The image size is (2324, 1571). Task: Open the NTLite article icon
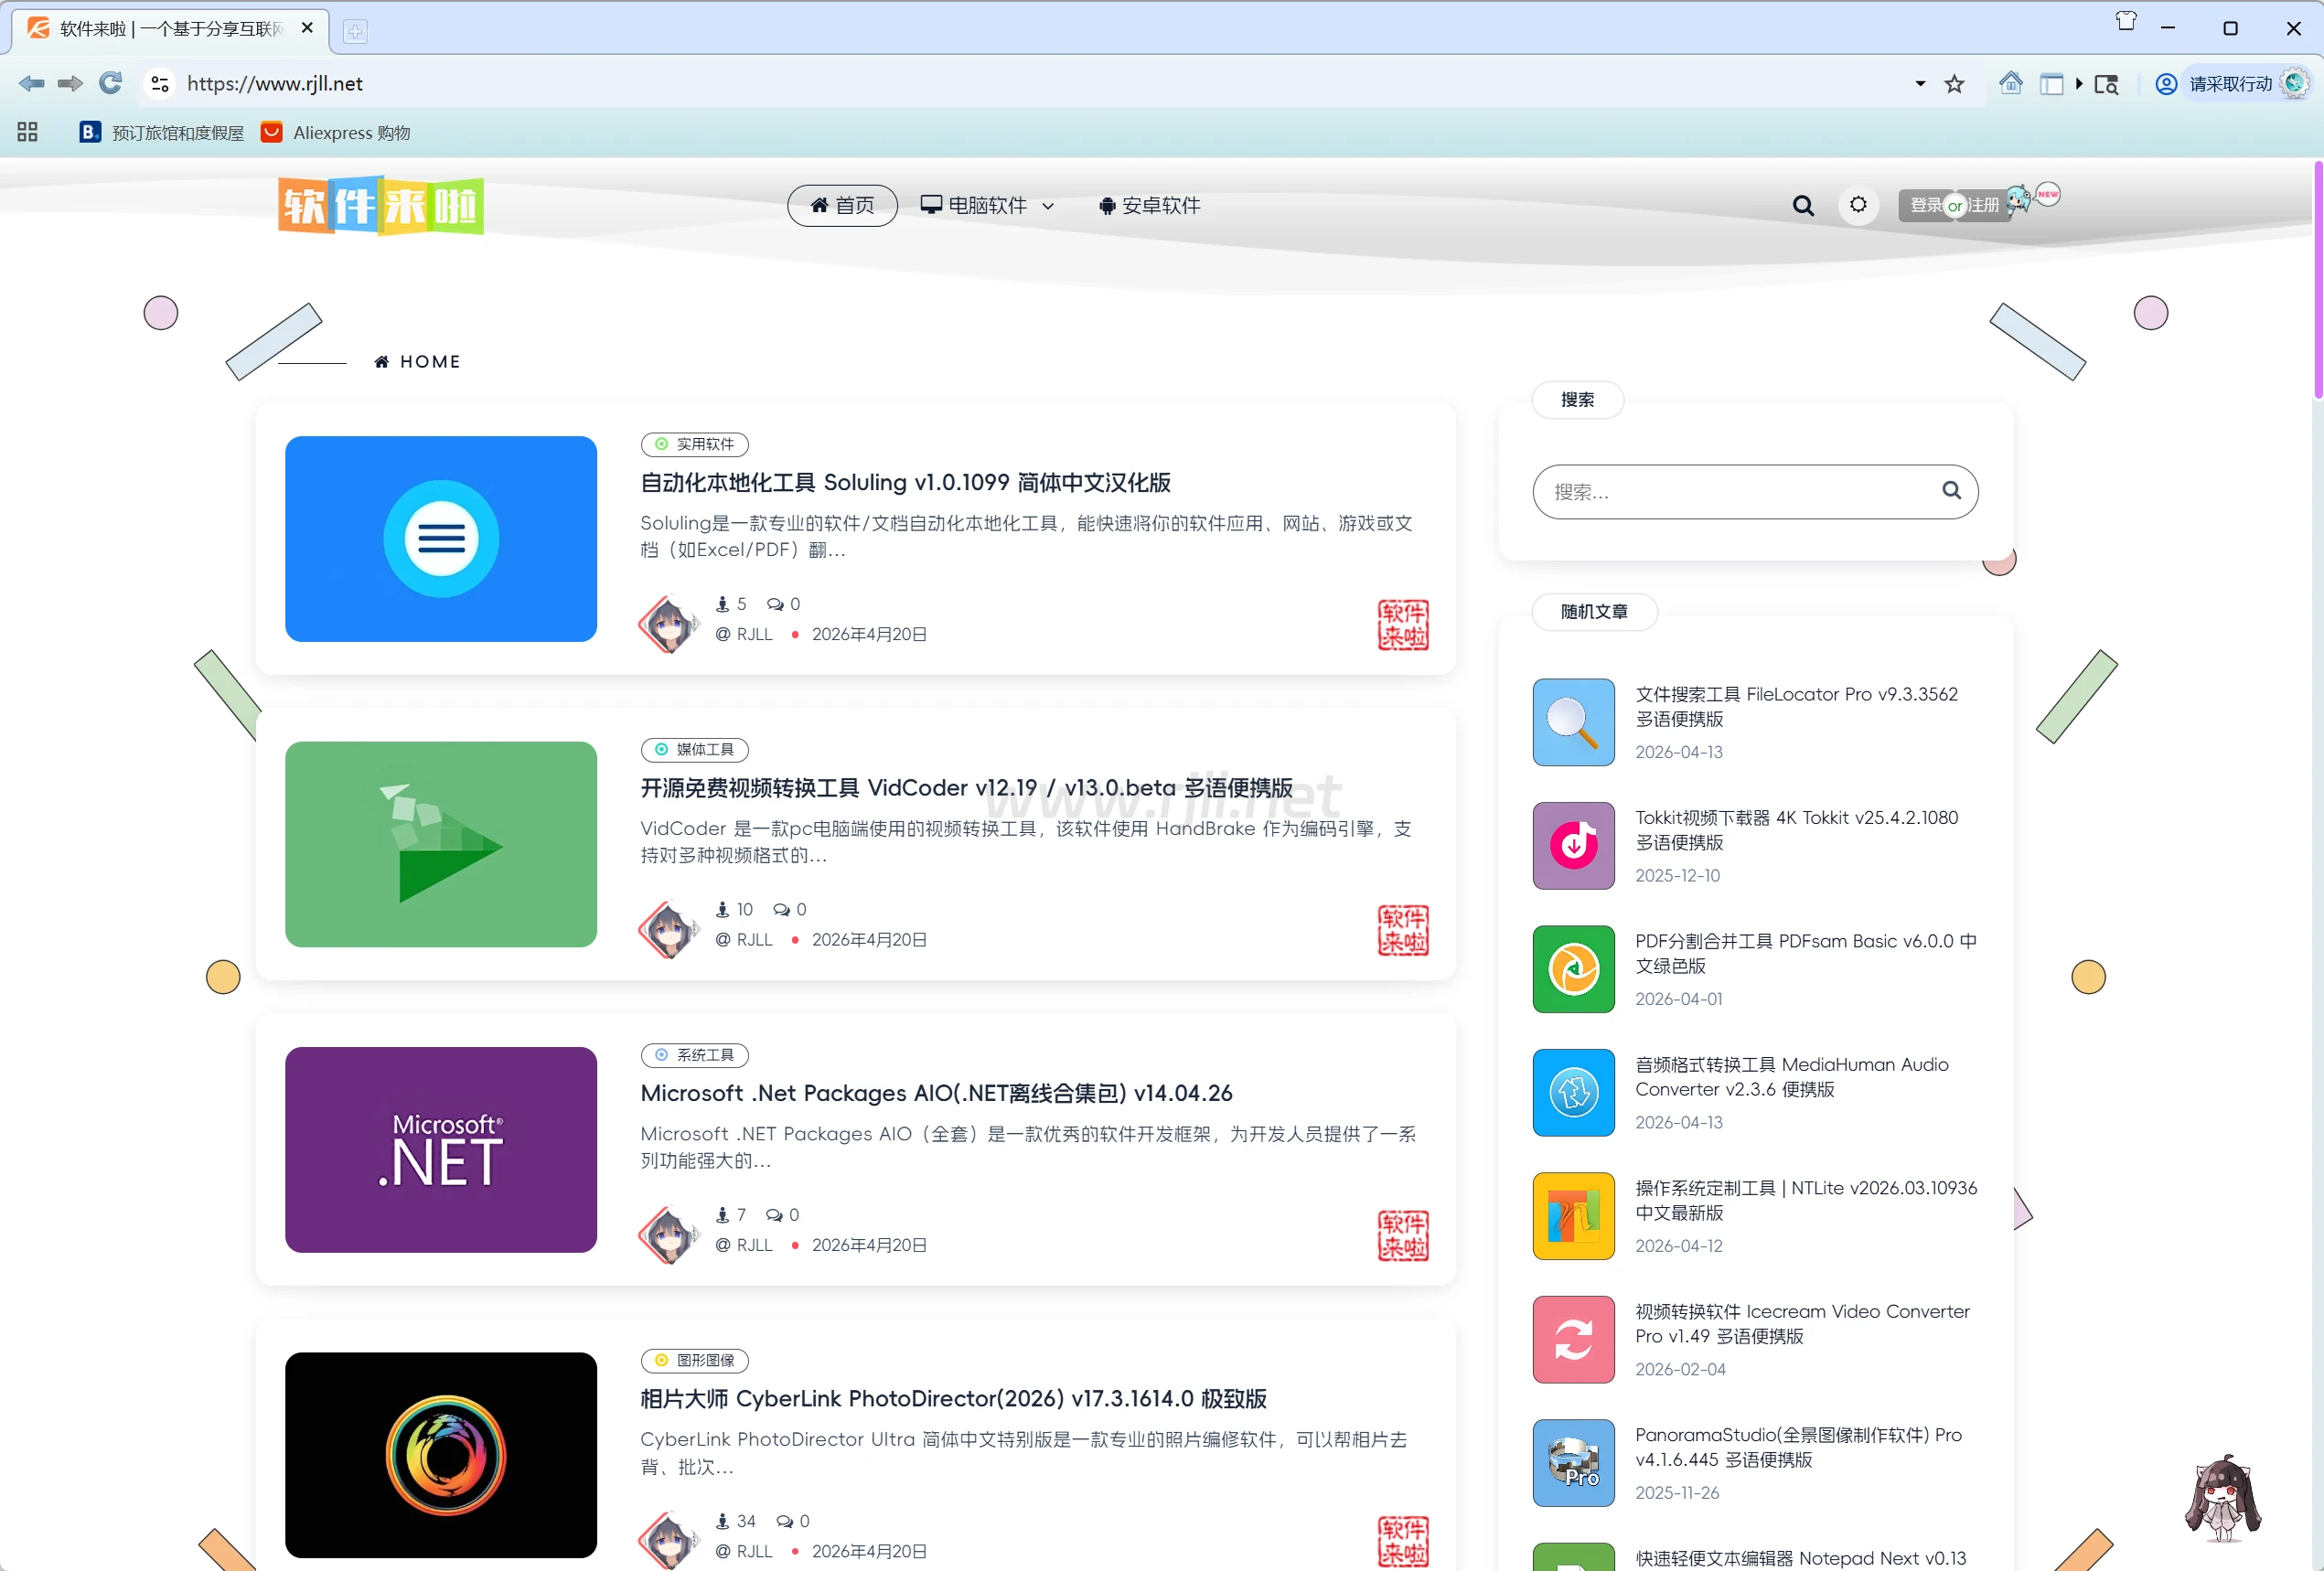point(1572,1216)
